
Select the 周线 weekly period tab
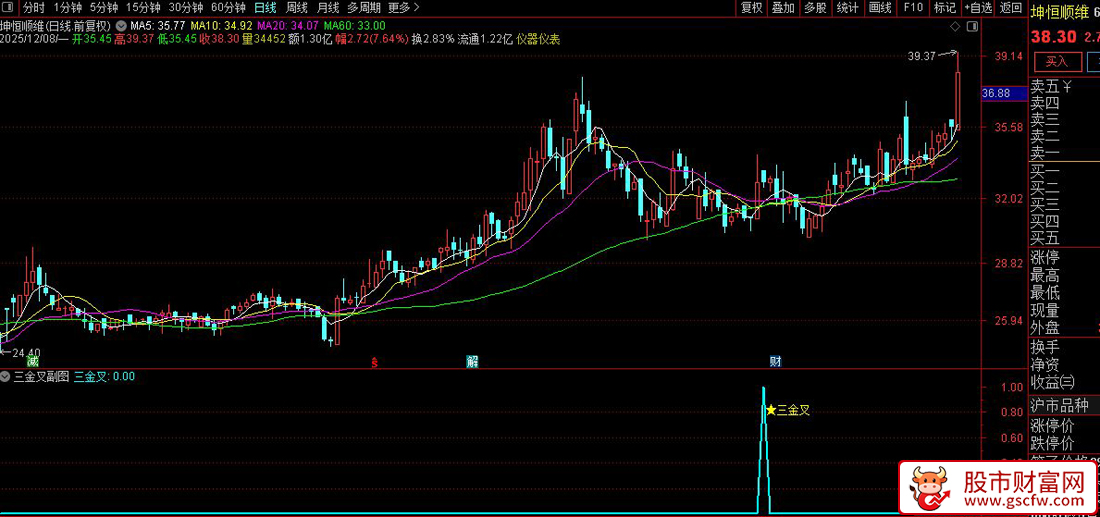tap(297, 8)
